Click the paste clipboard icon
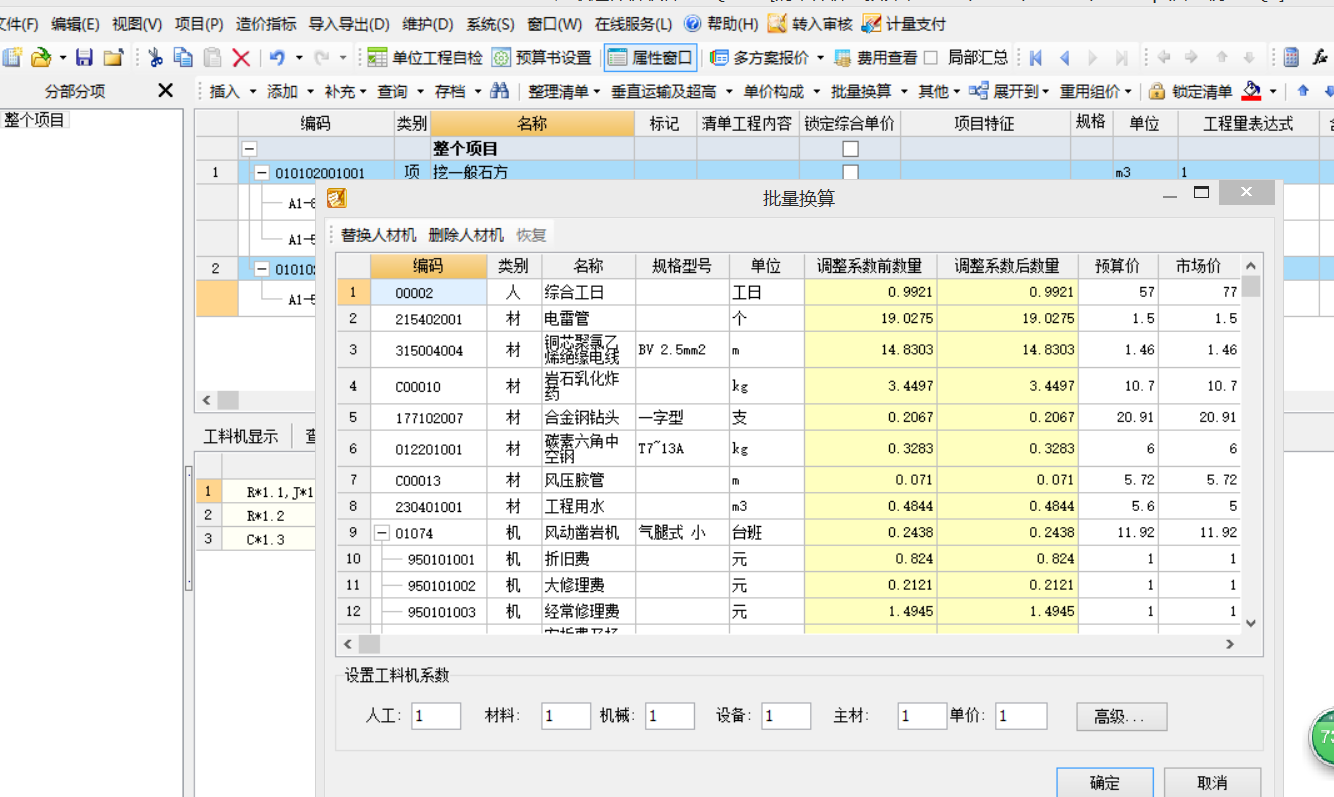 click(x=212, y=57)
